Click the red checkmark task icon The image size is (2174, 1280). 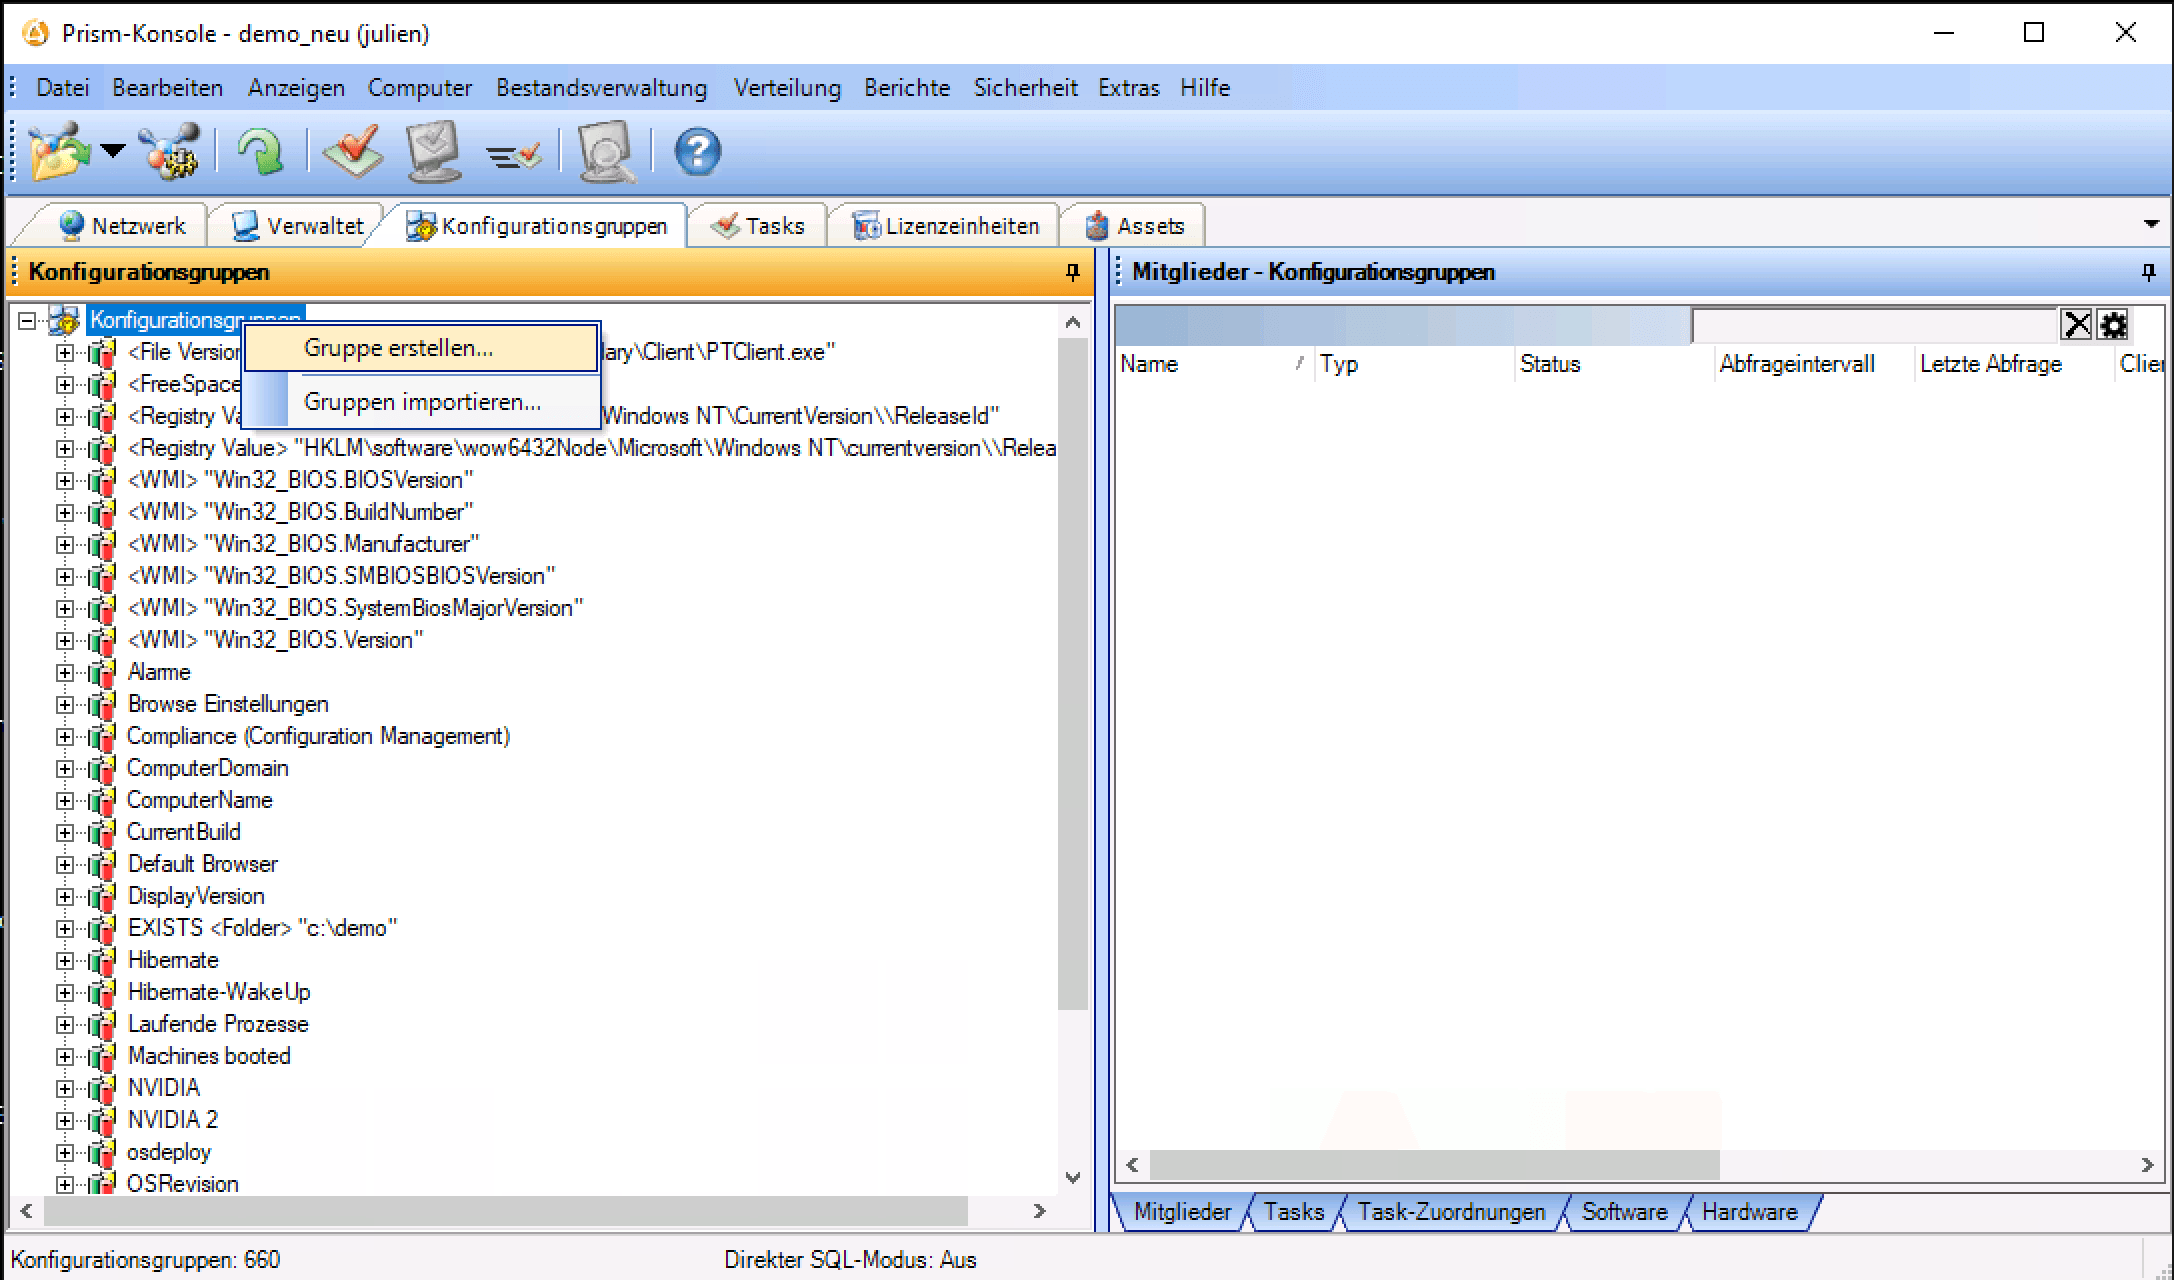352,152
